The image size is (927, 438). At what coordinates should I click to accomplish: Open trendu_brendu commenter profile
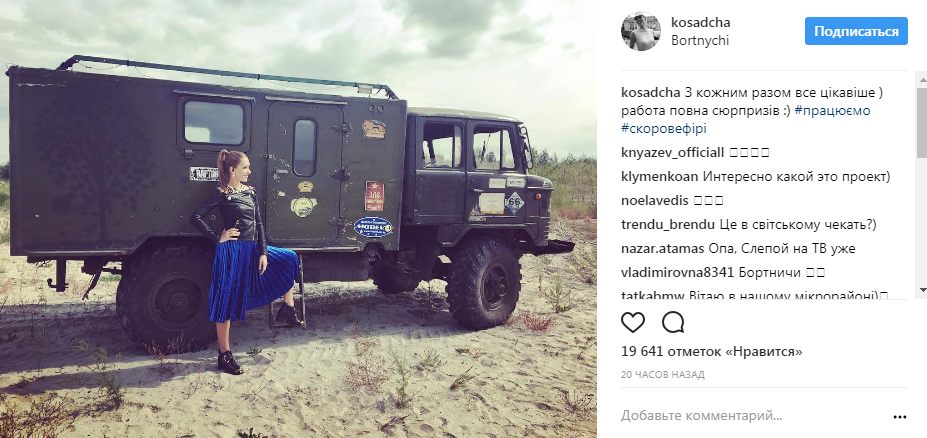coord(668,225)
